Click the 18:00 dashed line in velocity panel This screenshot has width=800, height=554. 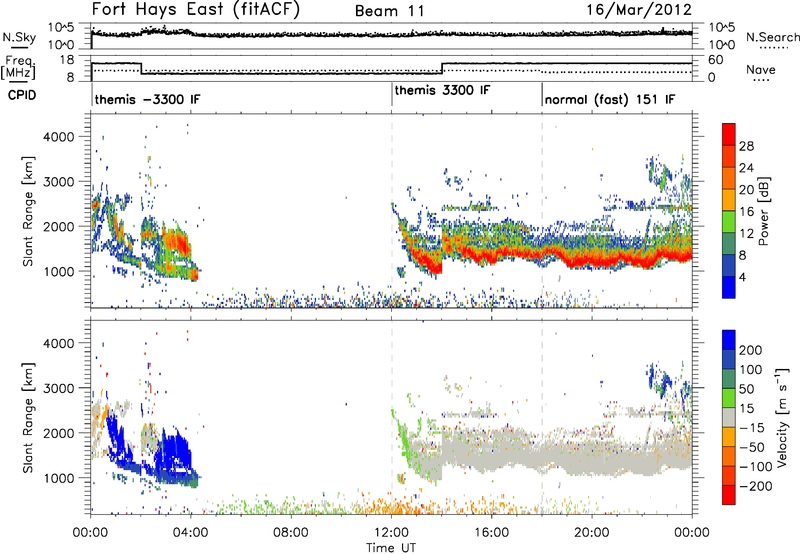[x=542, y=415]
